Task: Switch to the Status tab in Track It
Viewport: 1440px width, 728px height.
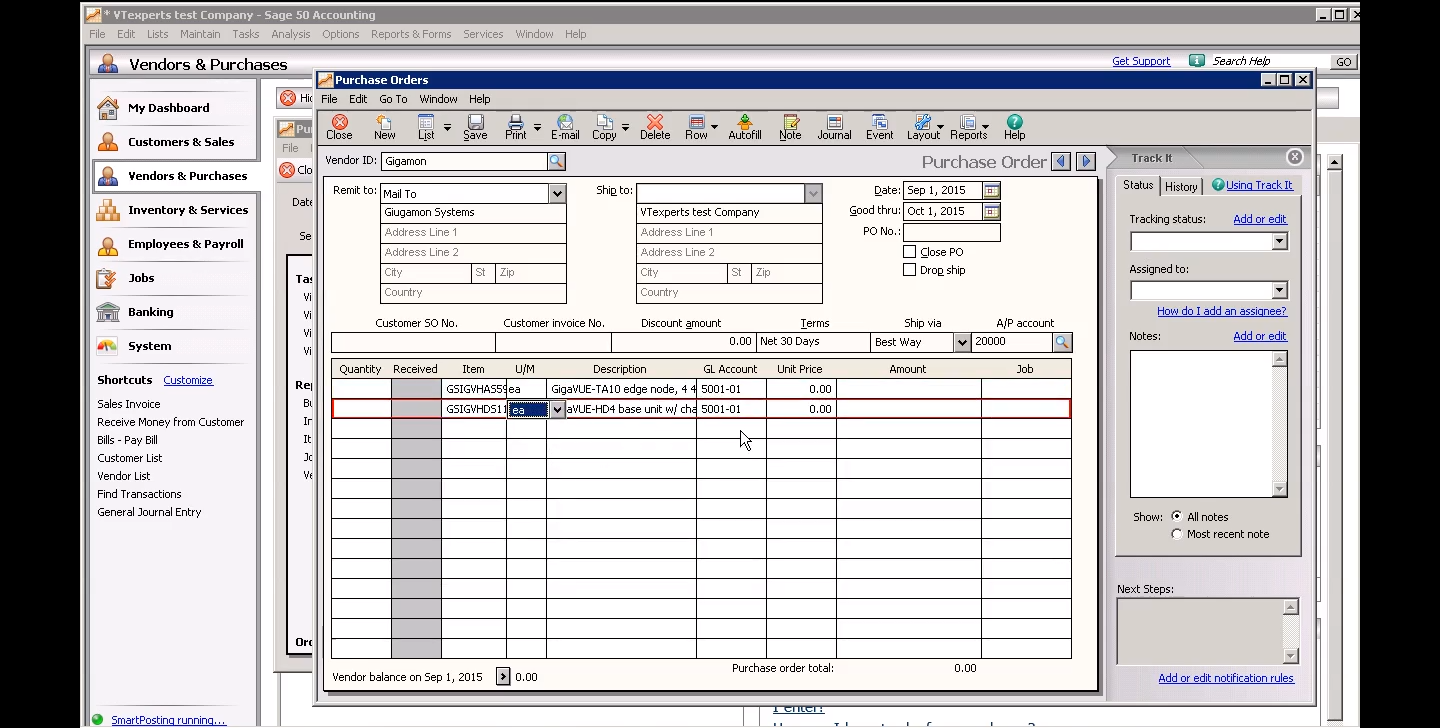Action: tap(1138, 185)
